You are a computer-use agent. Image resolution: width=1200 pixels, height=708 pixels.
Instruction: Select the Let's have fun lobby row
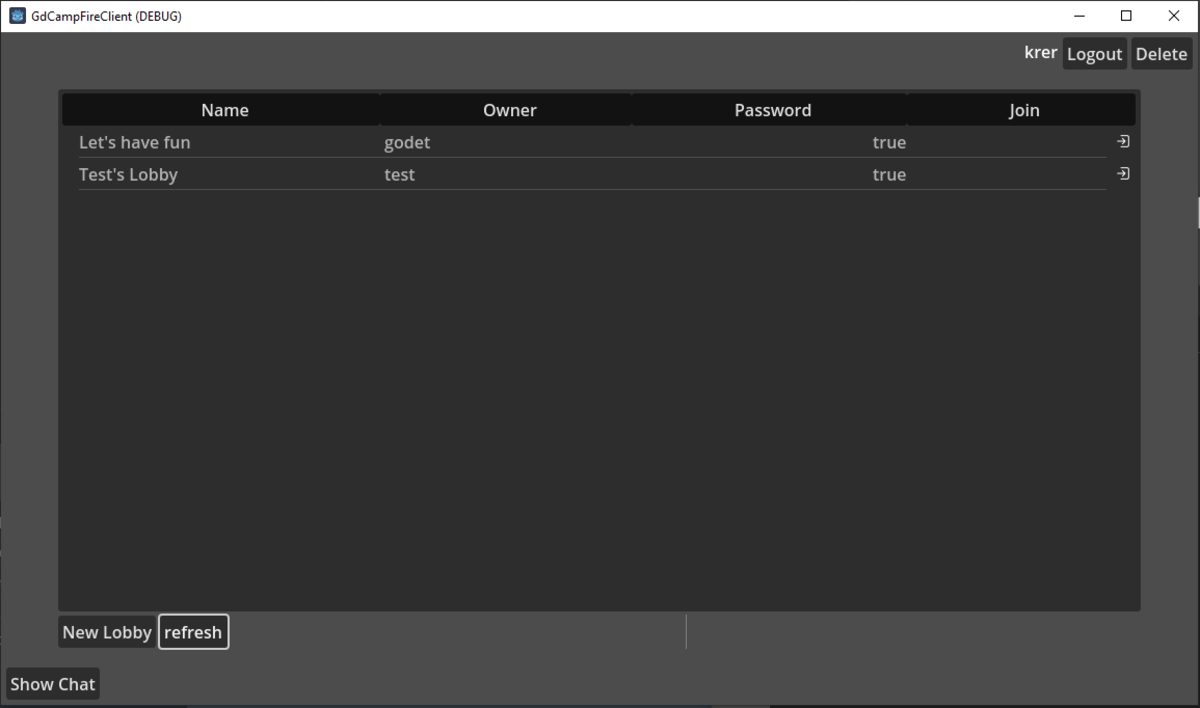coord(134,142)
